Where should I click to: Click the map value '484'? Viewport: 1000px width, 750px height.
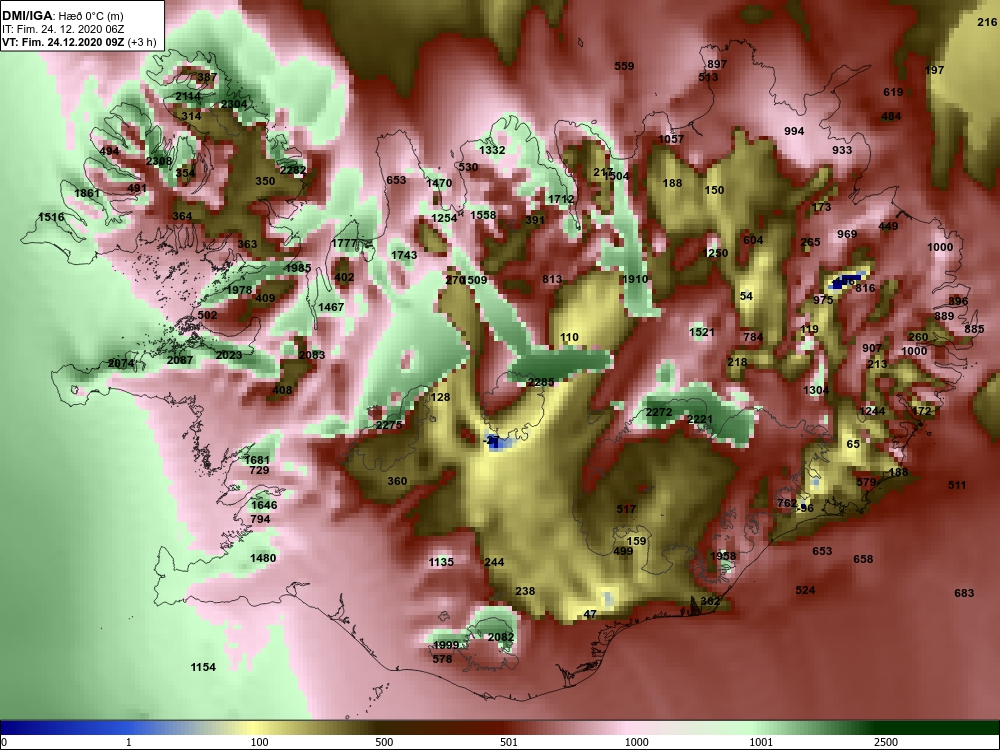point(891,116)
